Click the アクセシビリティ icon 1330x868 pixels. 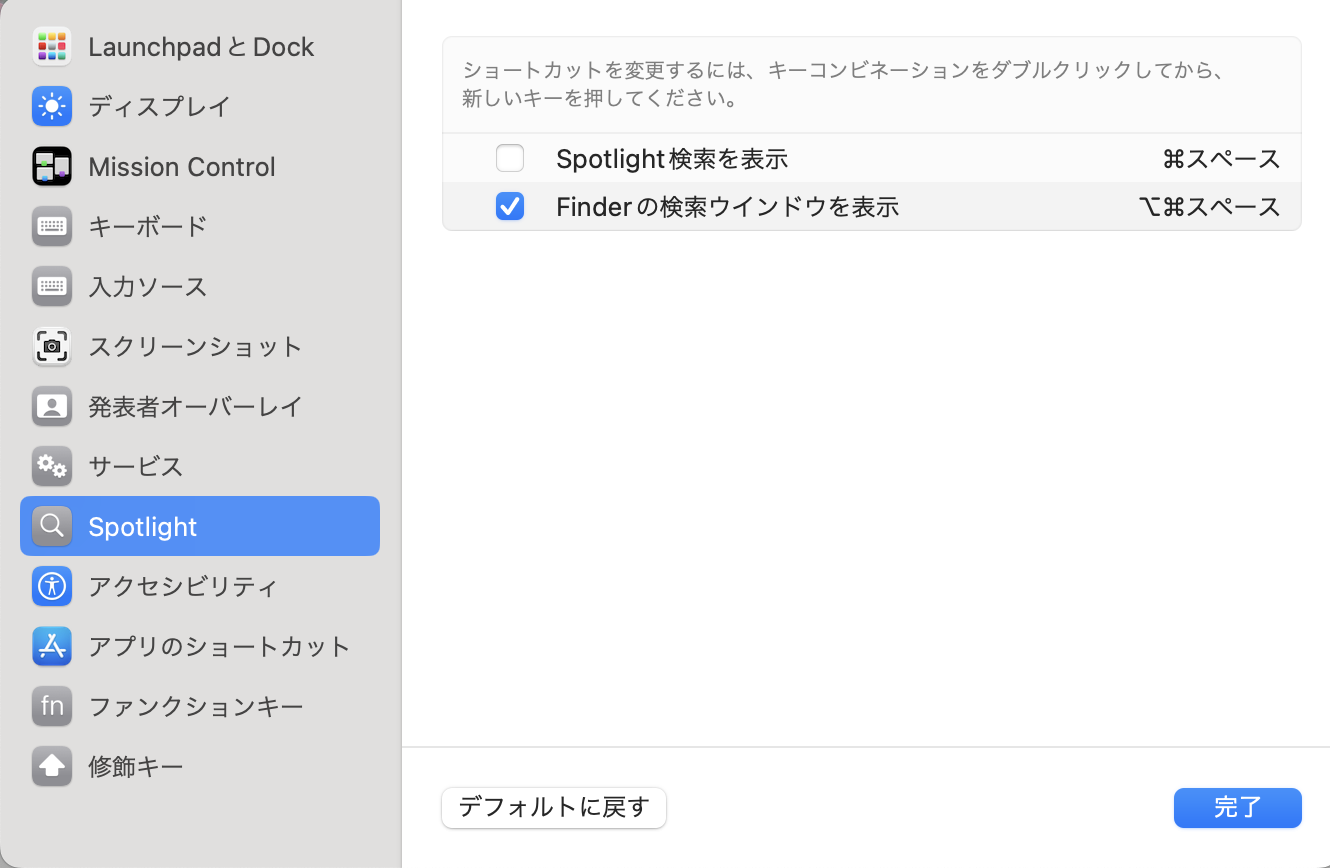(x=51, y=586)
